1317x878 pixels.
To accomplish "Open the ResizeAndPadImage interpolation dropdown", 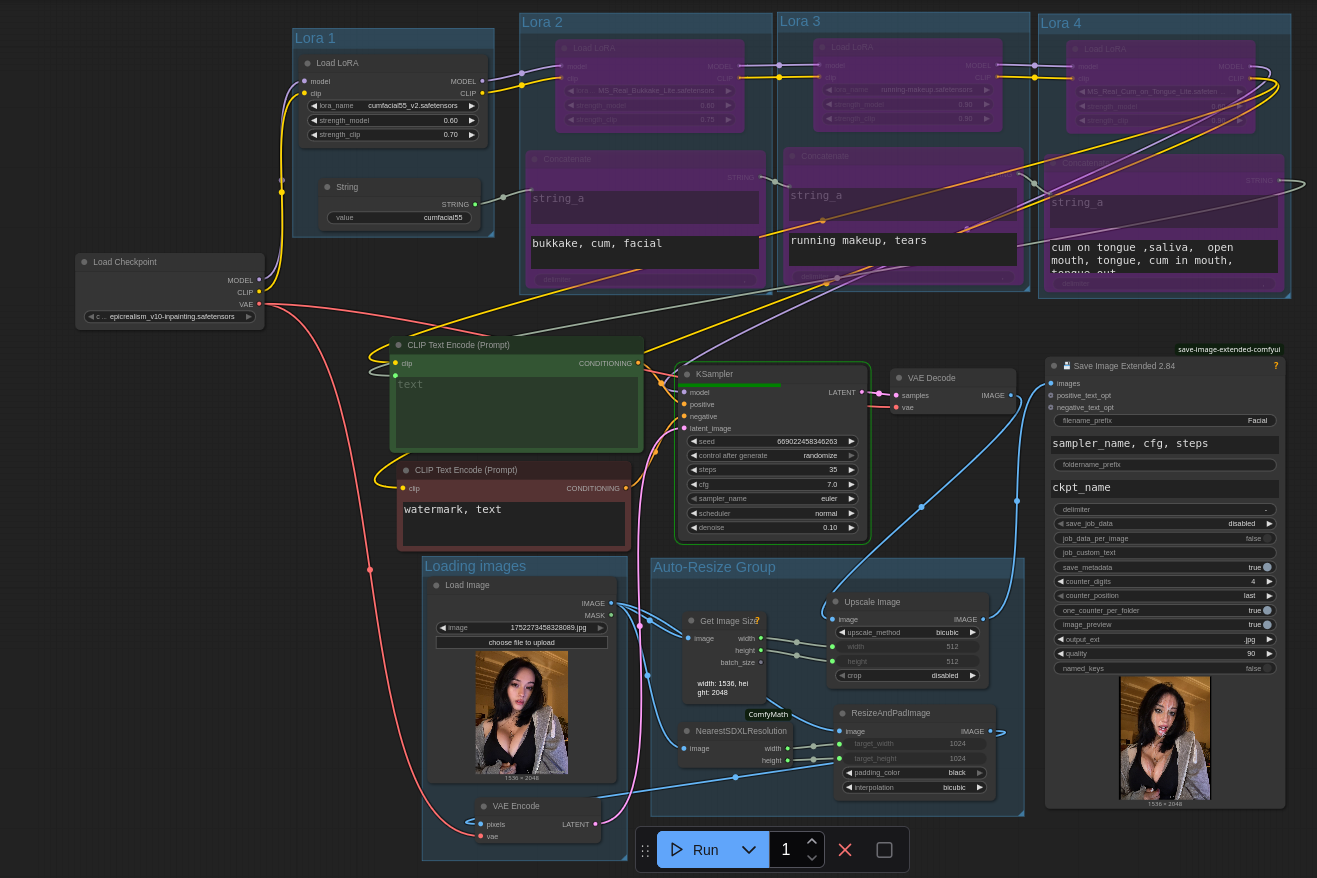I will (915, 787).
